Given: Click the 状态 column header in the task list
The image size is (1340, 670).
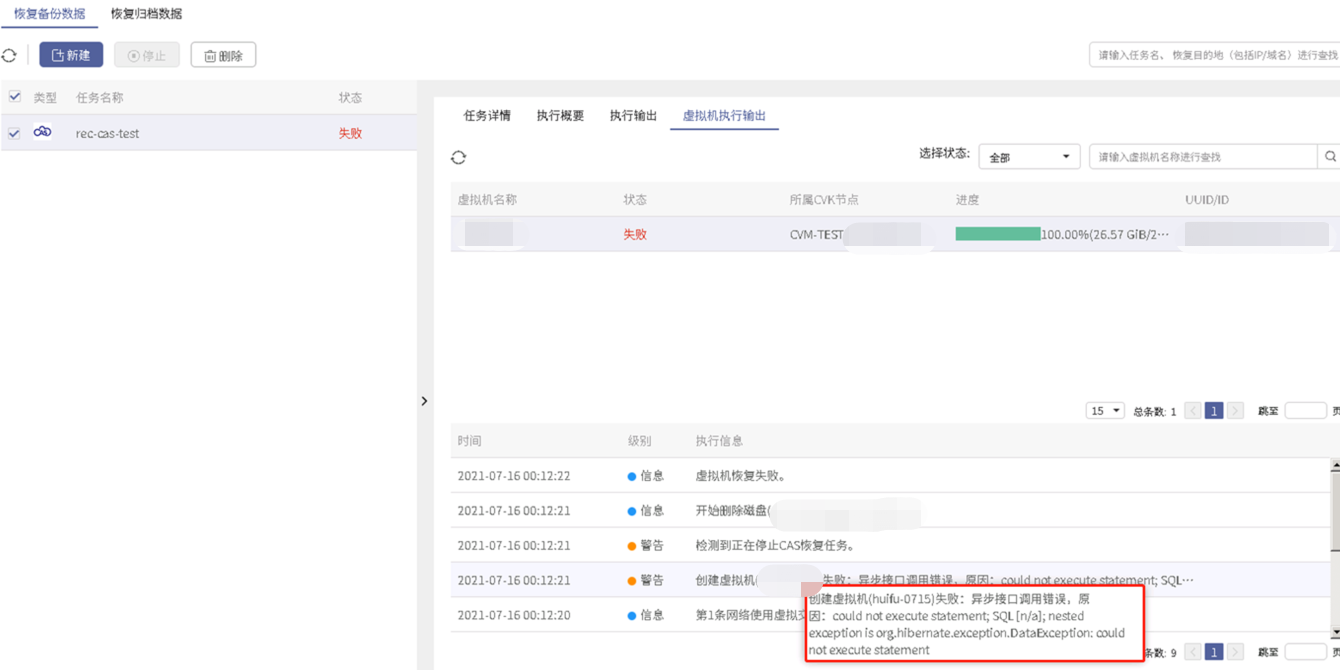Looking at the screenshot, I should 350,98.
